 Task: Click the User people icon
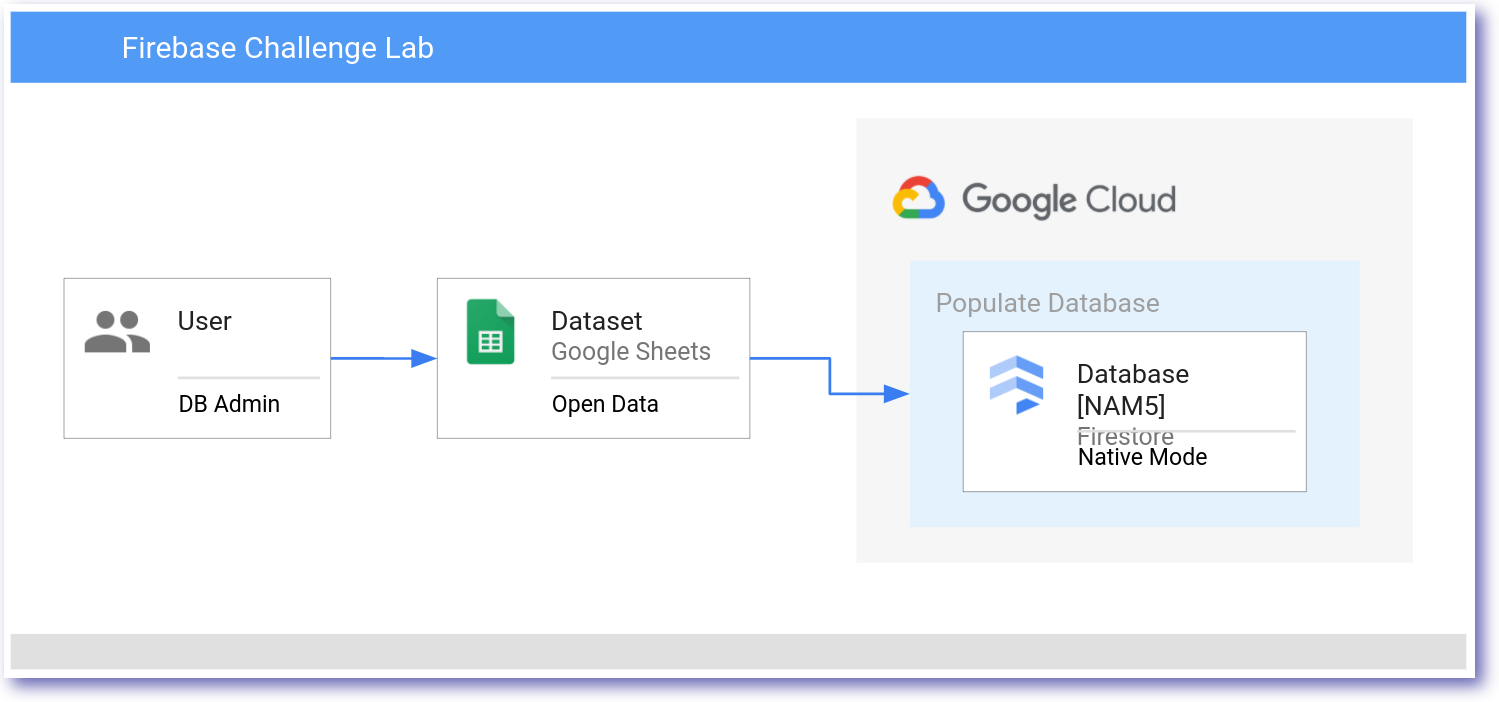117,332
